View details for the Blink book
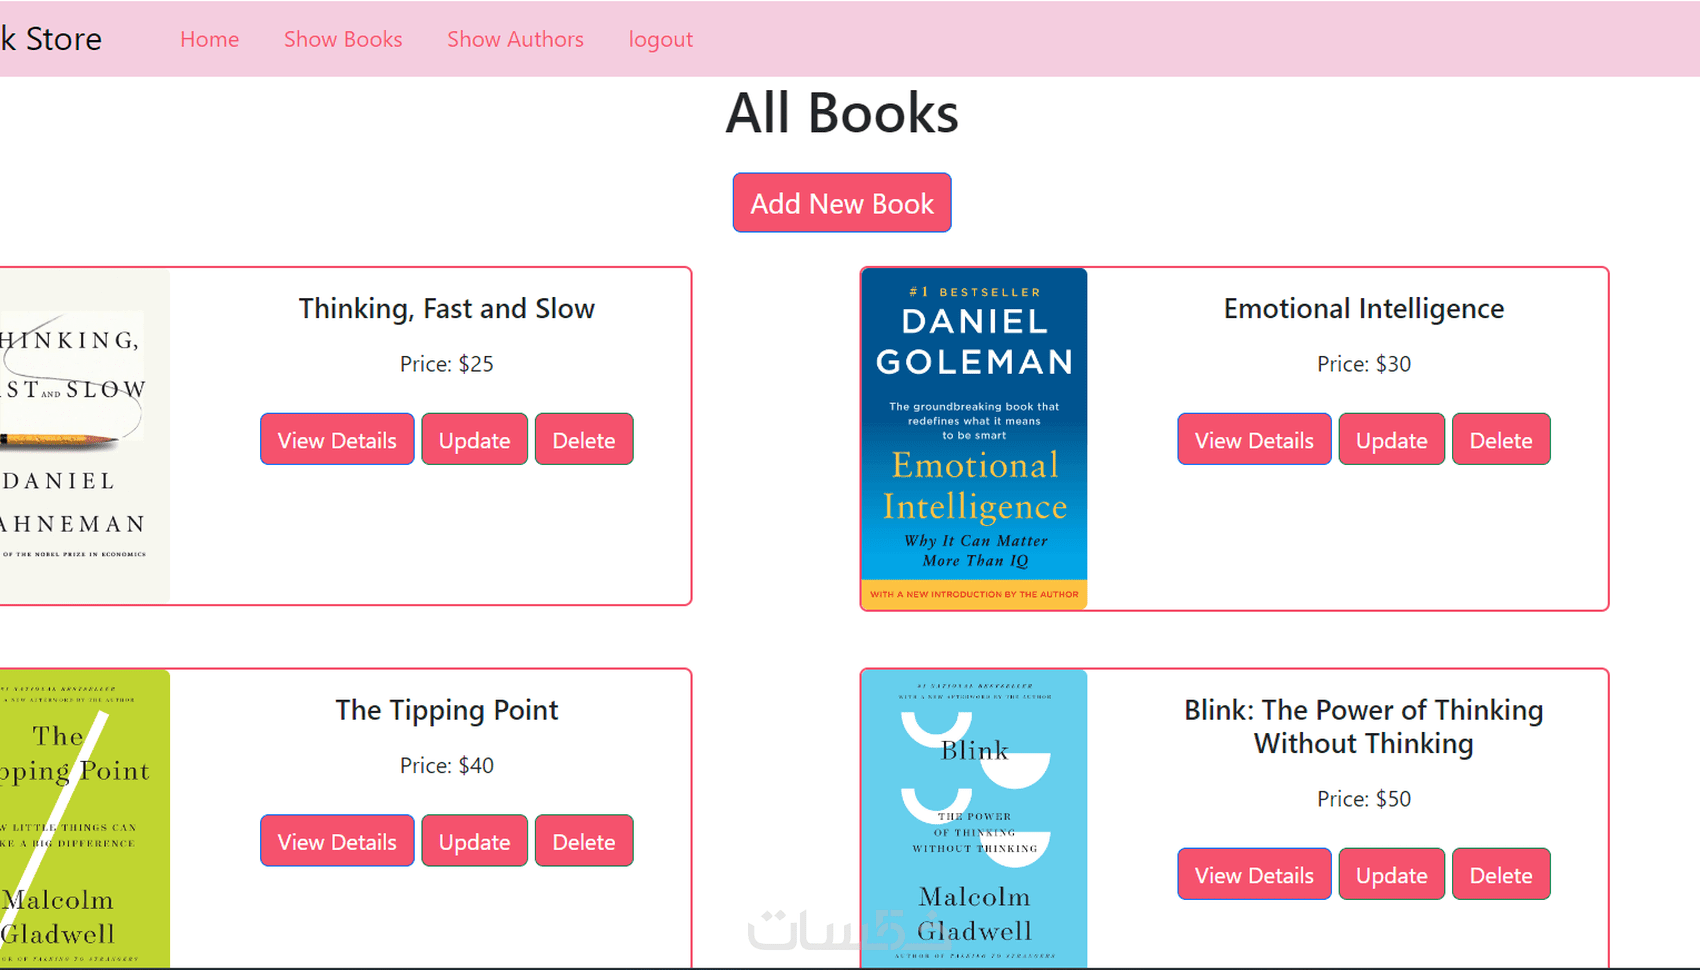Screen dimensions: 1700x970 point(1254,875)
